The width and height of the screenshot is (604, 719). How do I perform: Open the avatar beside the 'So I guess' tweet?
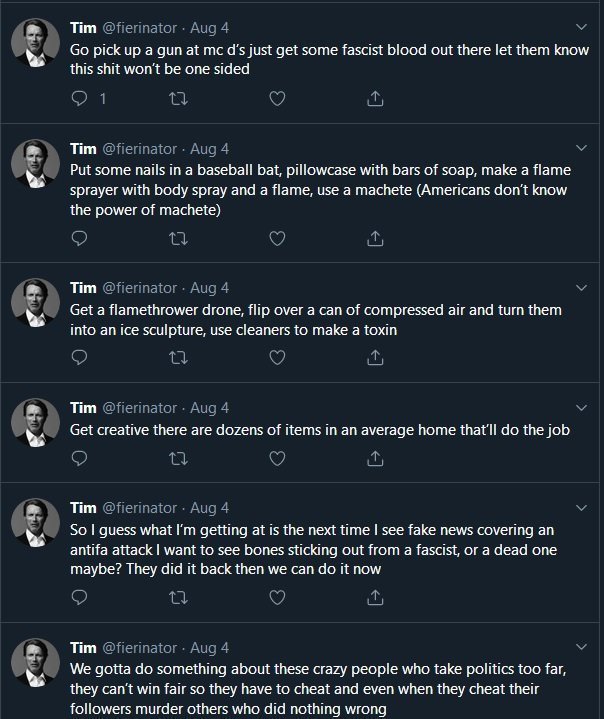click(35, 522)
